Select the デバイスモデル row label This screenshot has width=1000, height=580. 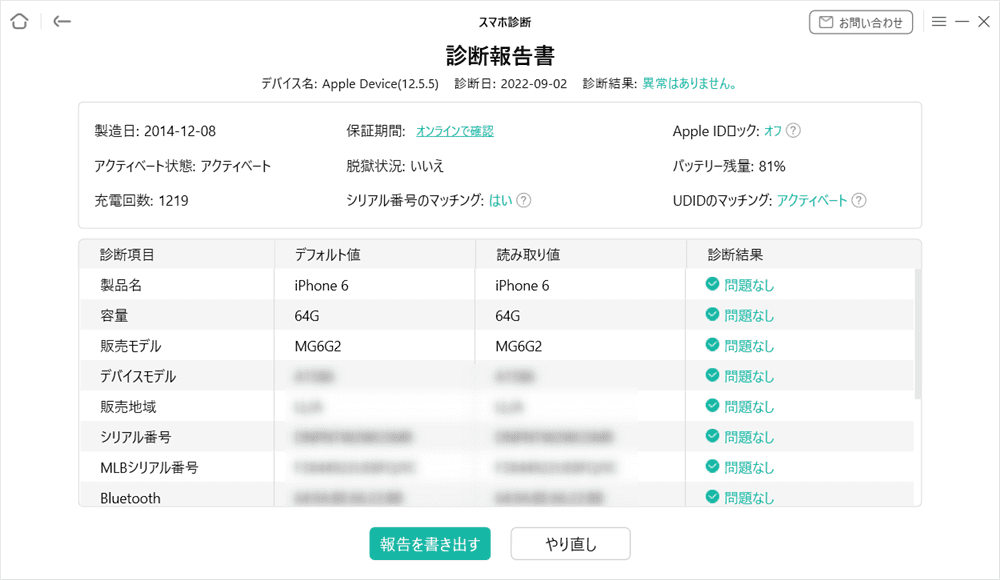coord(138,376)
